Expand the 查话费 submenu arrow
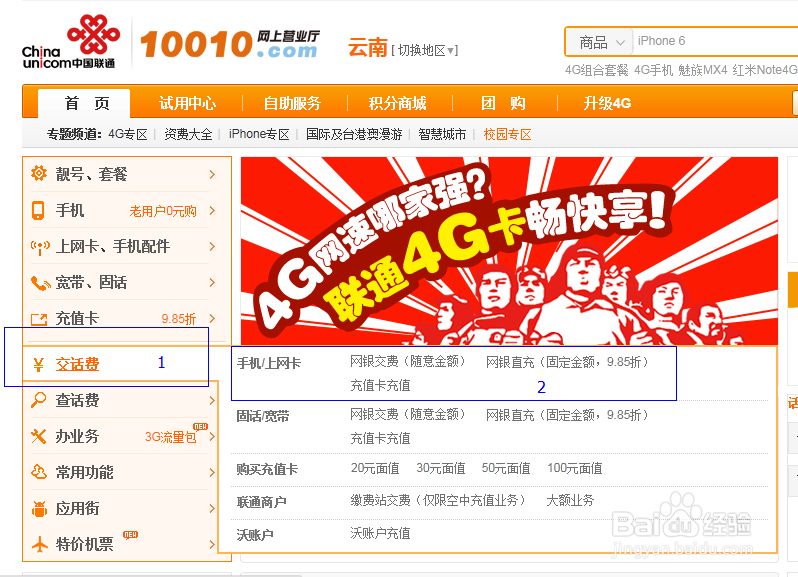Viewport: 798px width, 577px height. 212,400
